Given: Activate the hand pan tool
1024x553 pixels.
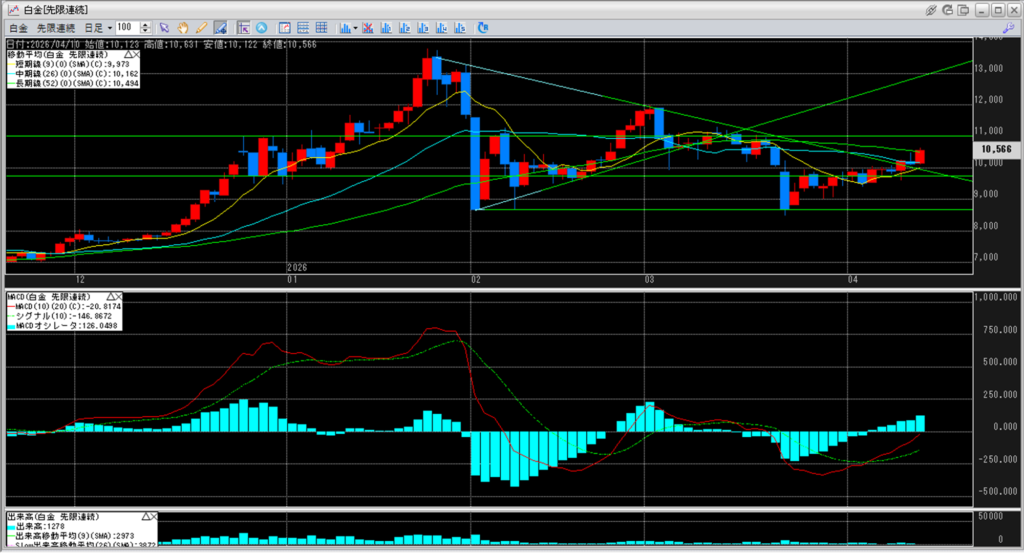Looking at the screenshot, I should (183, 27).
